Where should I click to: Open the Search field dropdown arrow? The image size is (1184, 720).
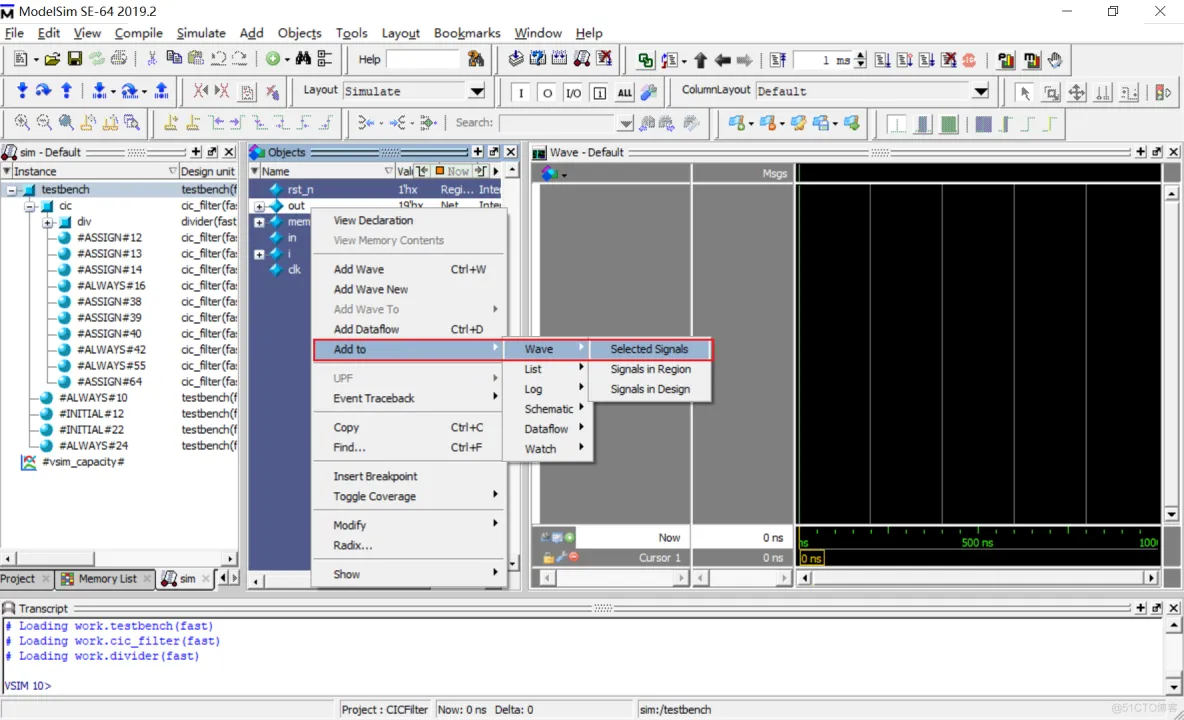coord(625,123)
